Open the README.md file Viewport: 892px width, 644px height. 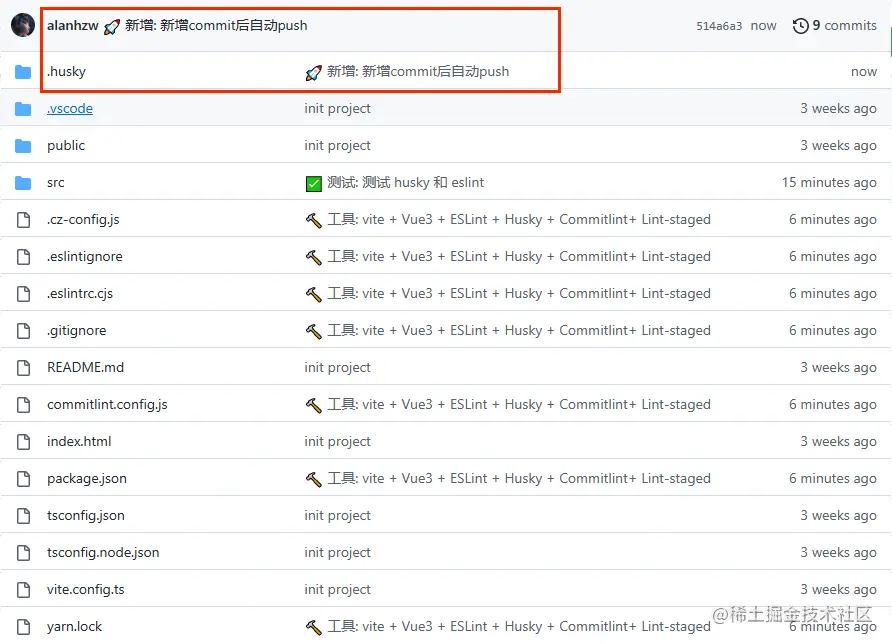tap(85, 368)
